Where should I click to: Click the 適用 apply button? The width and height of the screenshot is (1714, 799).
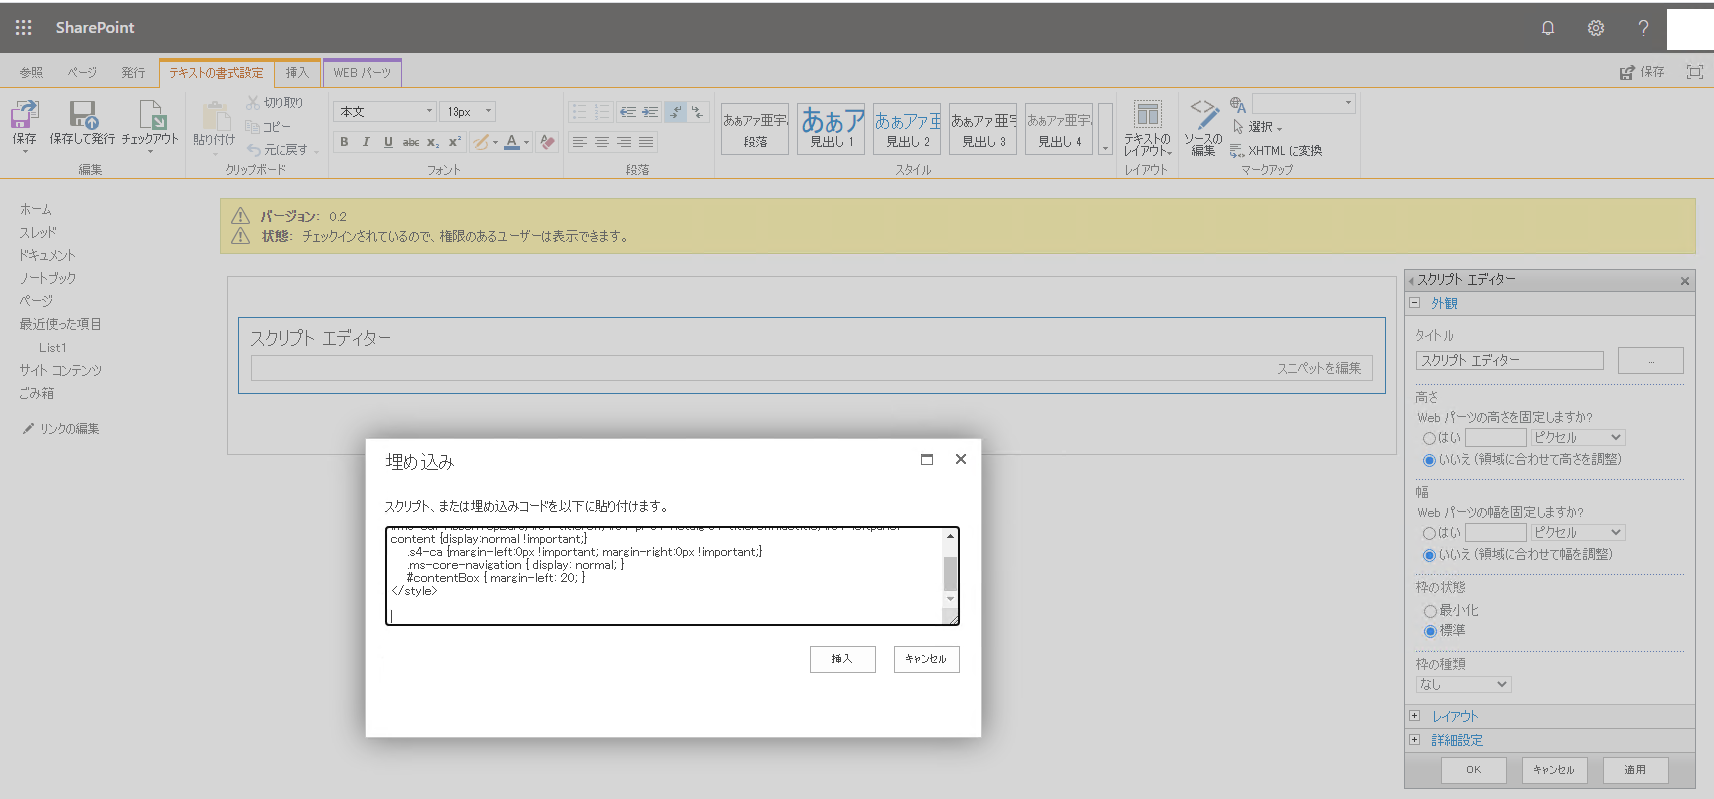tap(1635, 770)
